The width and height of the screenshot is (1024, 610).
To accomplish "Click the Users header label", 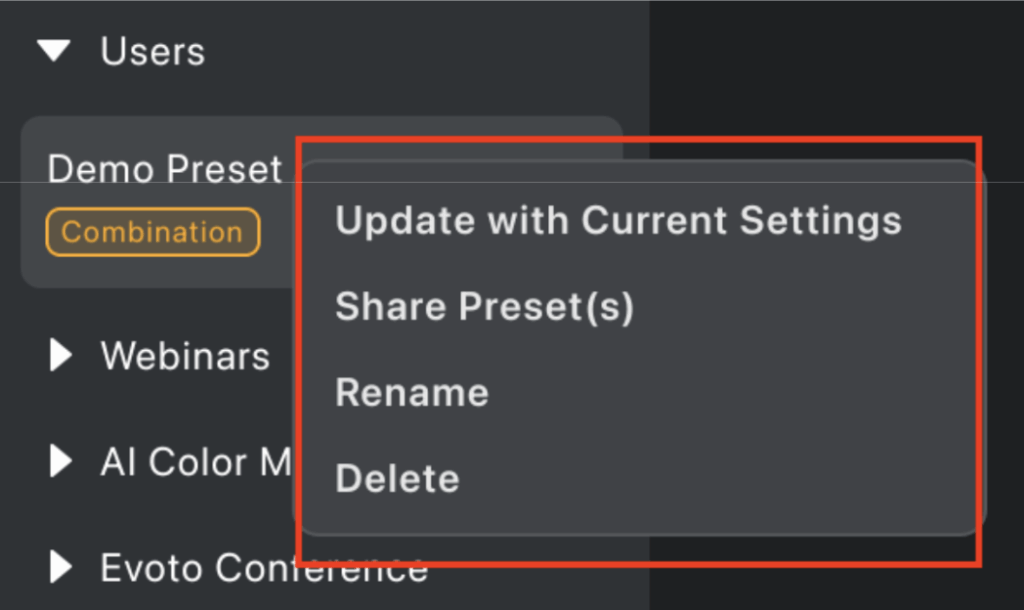I will 152,51.
